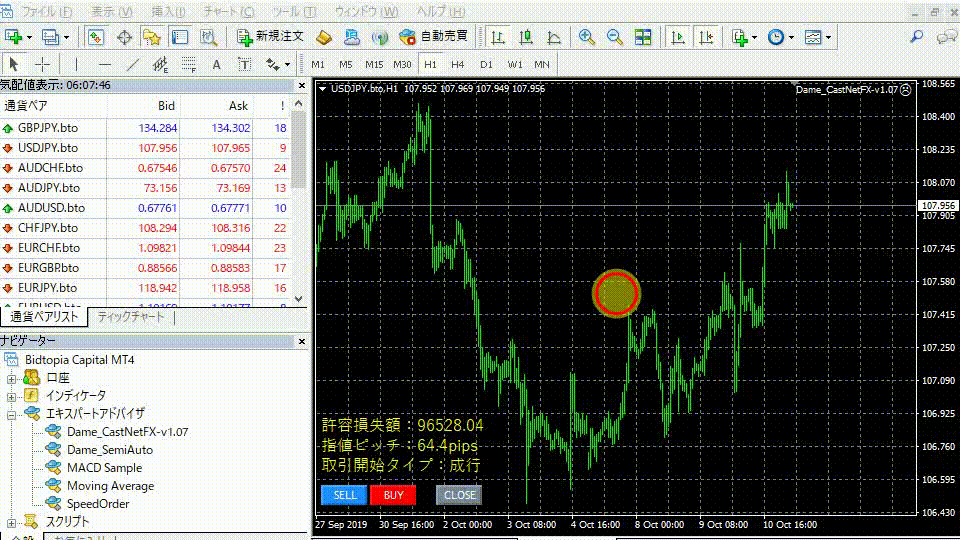The image size is (960, 540).
Task: Select the cursor arrow tool
Action: (14, 64)
